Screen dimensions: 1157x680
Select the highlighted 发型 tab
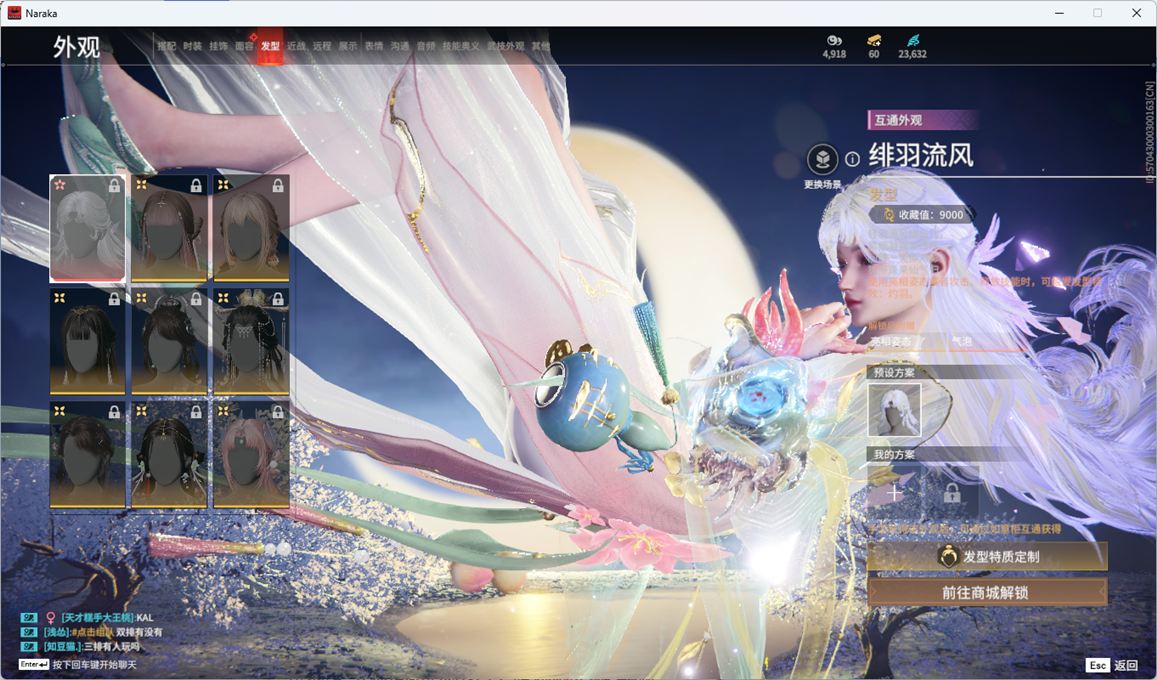(x=270, y=46)
